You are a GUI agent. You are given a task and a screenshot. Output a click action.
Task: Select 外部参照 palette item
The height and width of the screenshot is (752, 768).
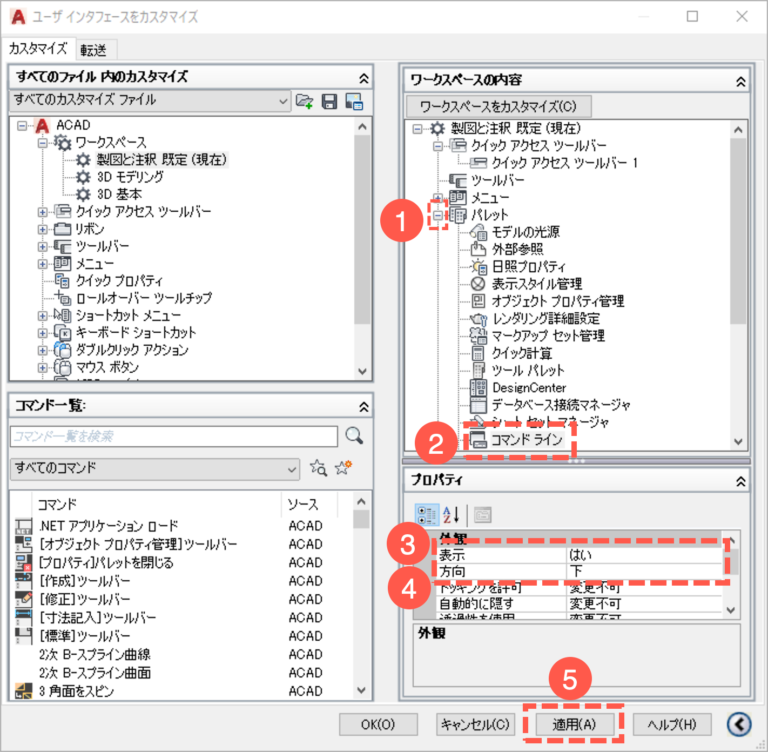click(517, 249)
